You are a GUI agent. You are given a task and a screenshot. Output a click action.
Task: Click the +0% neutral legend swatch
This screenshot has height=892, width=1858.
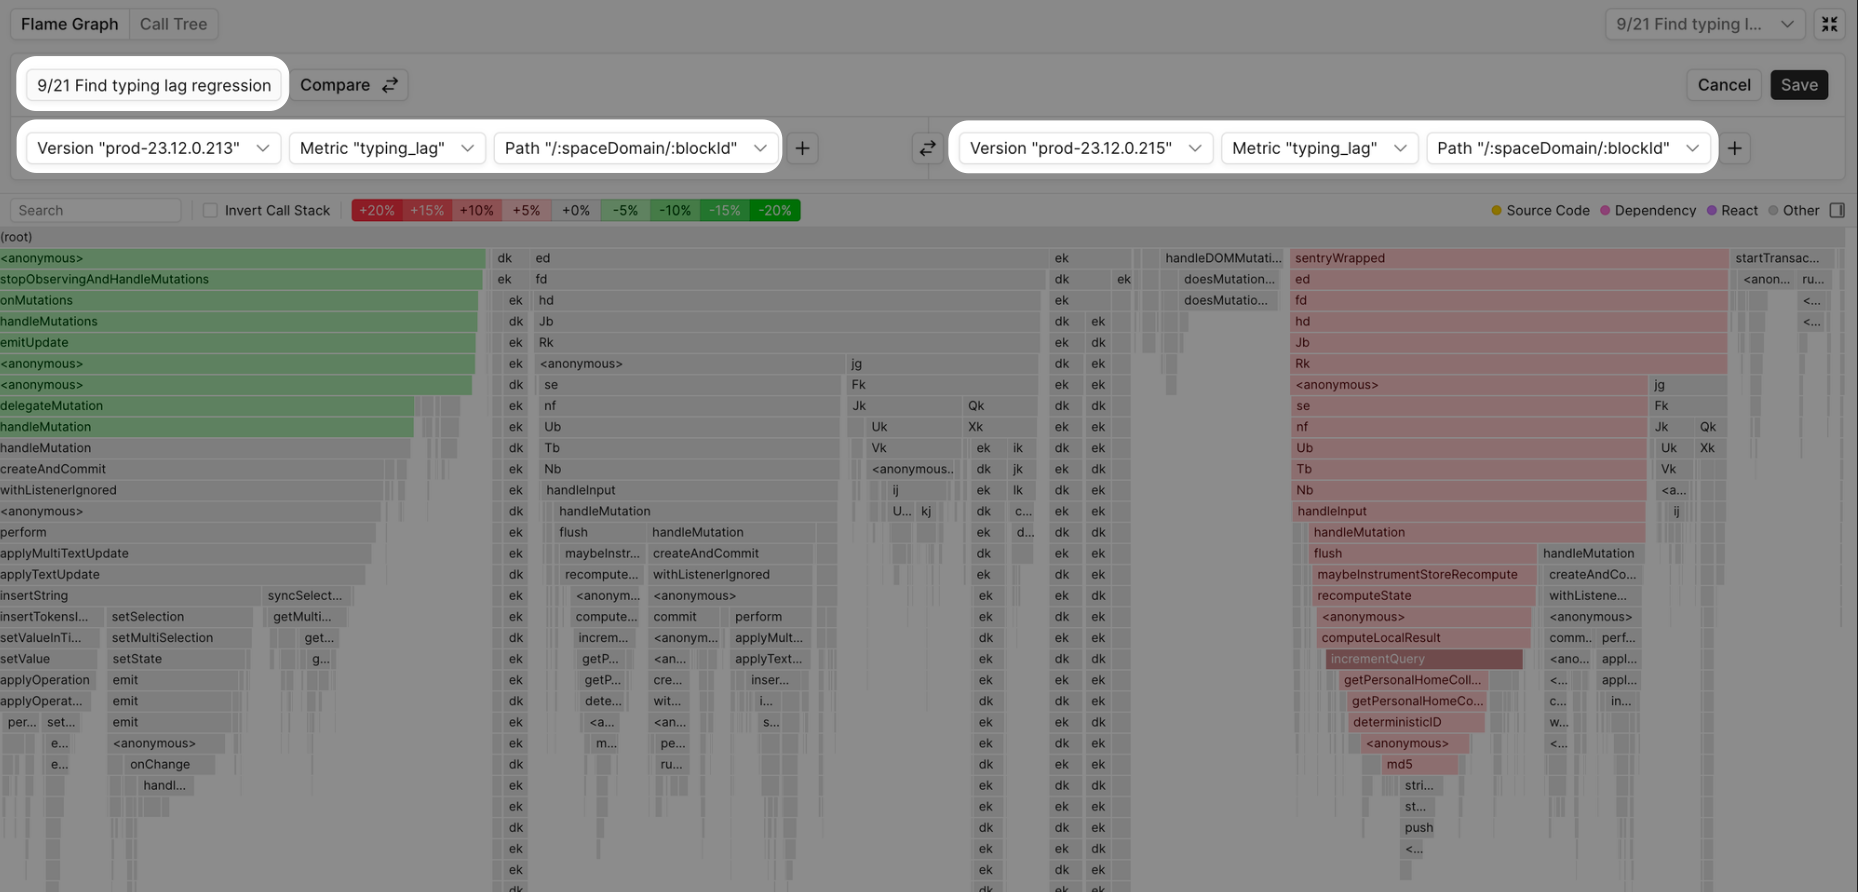(x=576, y=210)
